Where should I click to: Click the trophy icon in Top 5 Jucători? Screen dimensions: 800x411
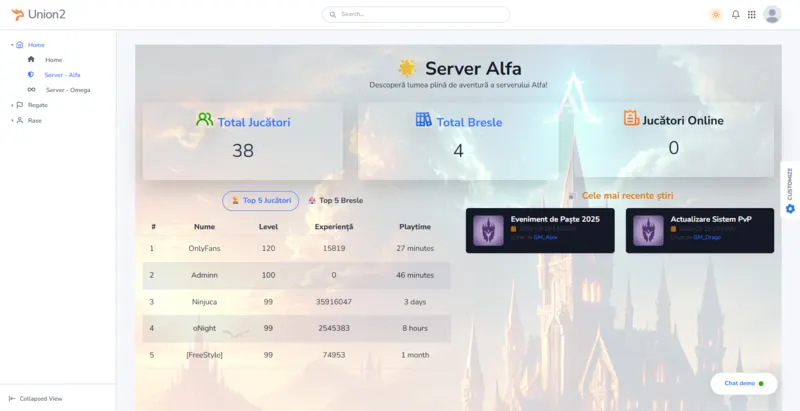pyautogui.click(x=235, y=200)
